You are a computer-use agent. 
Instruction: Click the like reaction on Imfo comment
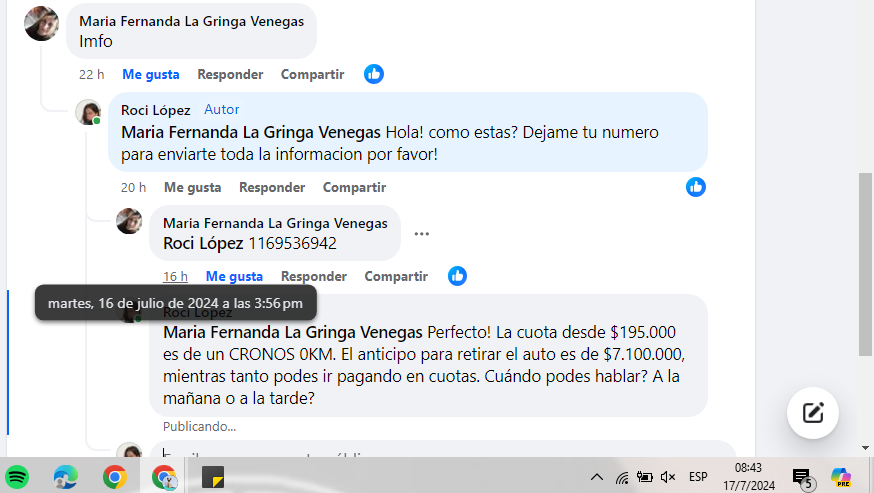click(373, 74)
